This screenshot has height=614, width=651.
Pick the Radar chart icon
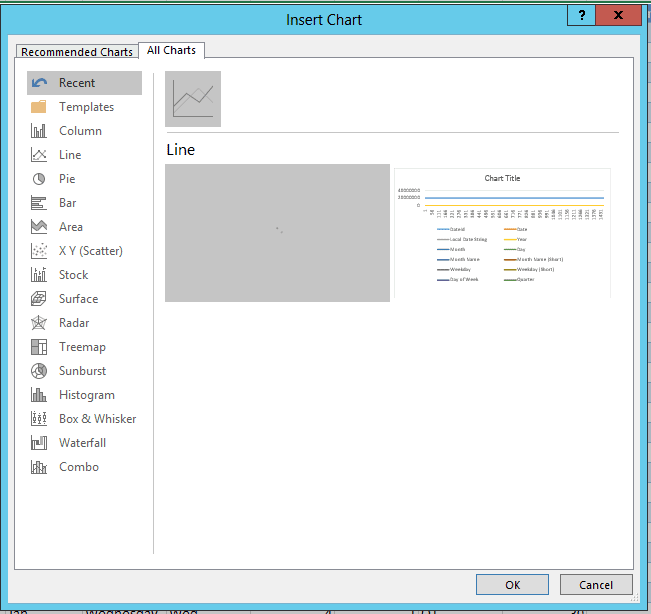(x=39, y=323)
